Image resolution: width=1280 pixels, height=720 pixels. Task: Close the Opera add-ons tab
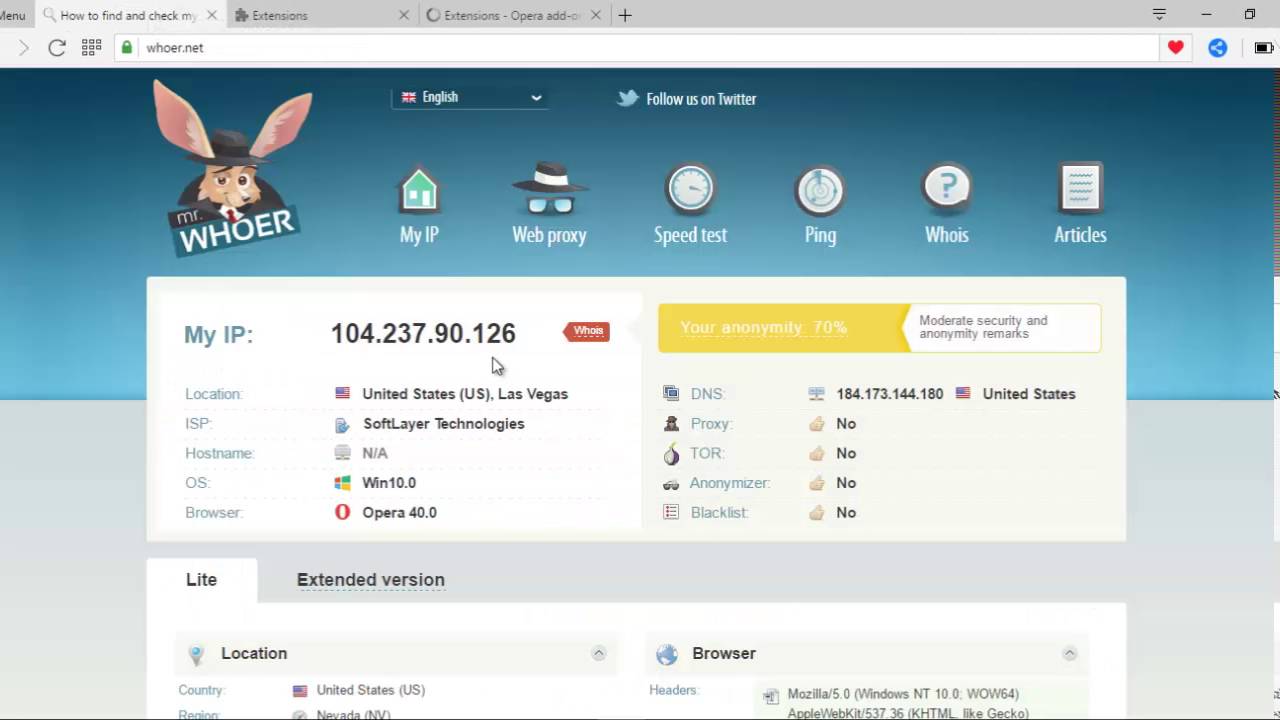[x=594, y=15]
